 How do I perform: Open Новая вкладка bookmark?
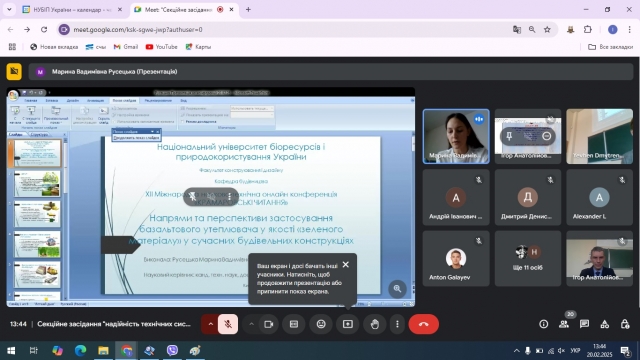[54, 47]
